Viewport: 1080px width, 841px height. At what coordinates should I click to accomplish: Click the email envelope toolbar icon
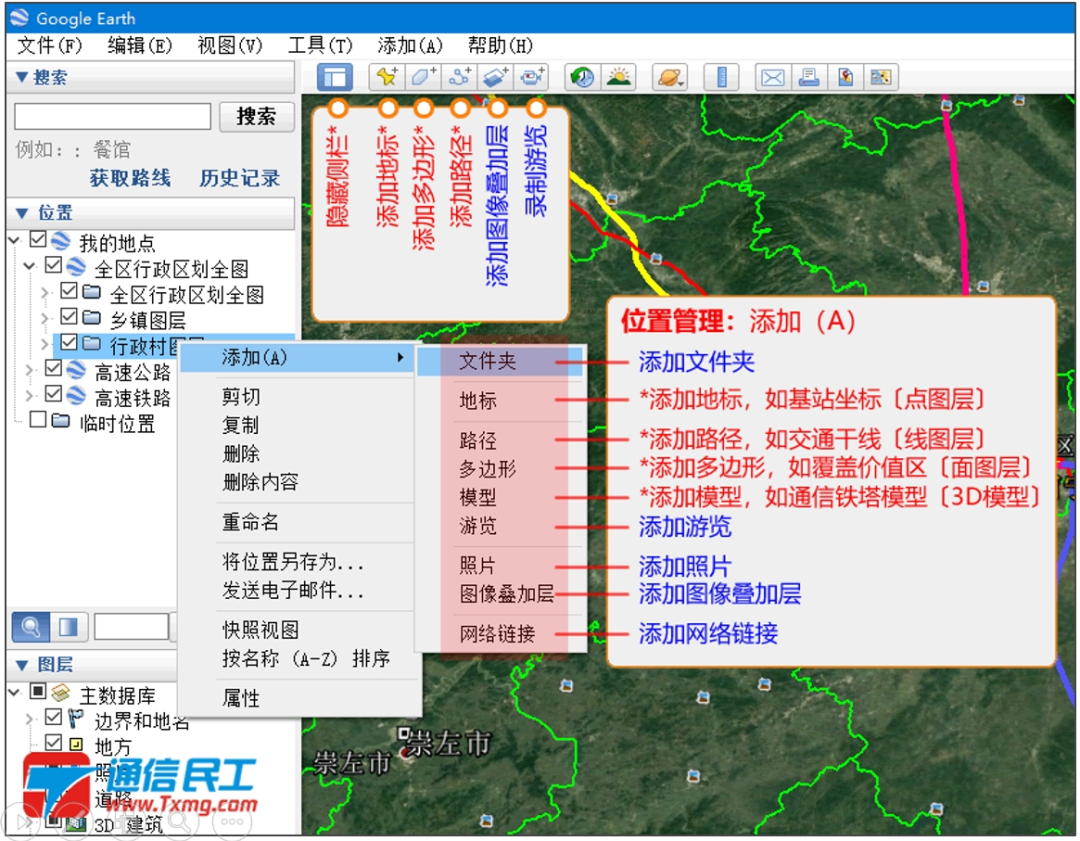[x=772, y=77]
